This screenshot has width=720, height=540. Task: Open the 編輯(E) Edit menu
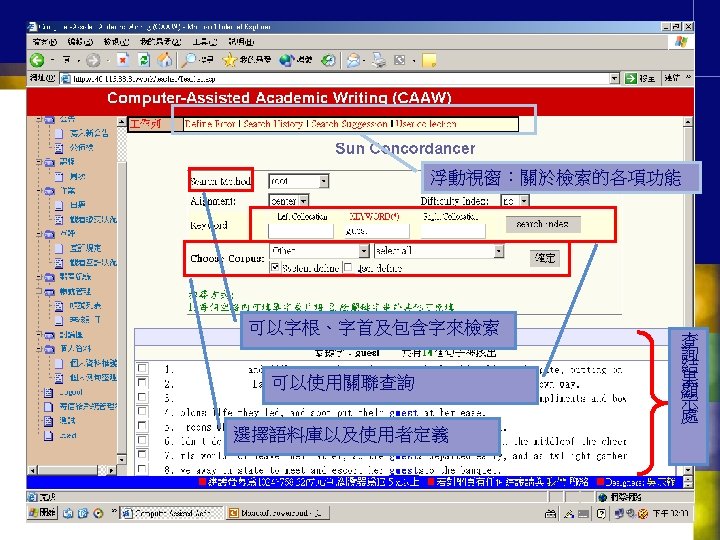pyautogui.click(x=80, y=42)
